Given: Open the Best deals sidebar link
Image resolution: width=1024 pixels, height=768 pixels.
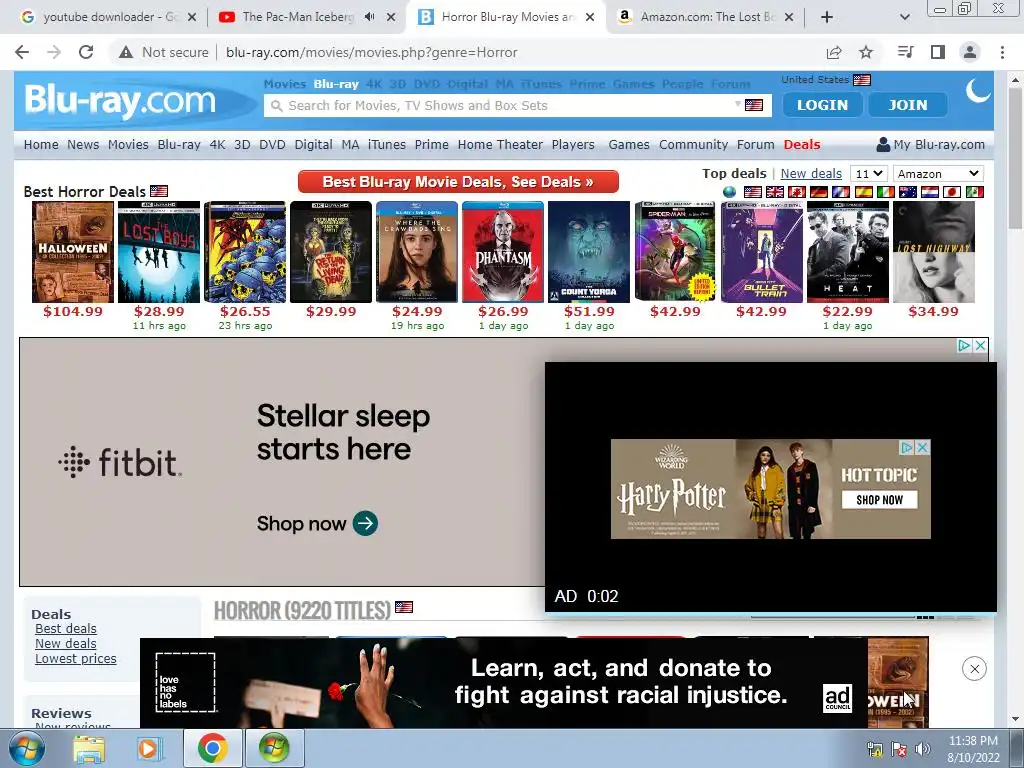Looking at the screenshot, I should (x=66, y=628).
